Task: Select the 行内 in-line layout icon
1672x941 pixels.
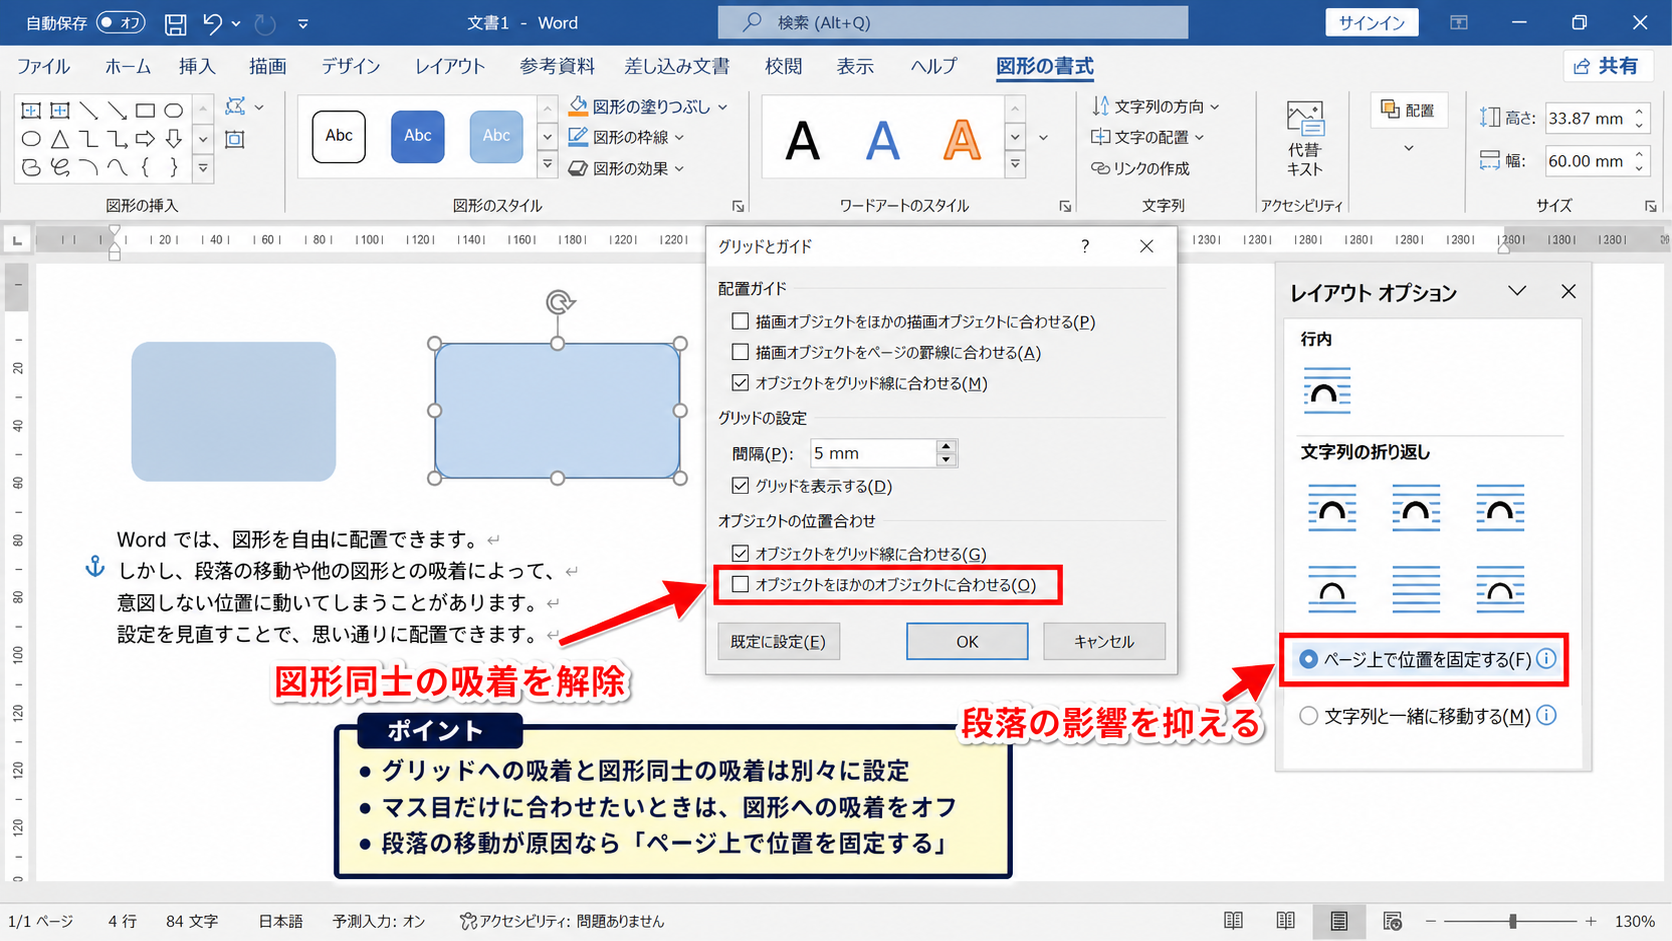Action: [x=1327, y=390]
